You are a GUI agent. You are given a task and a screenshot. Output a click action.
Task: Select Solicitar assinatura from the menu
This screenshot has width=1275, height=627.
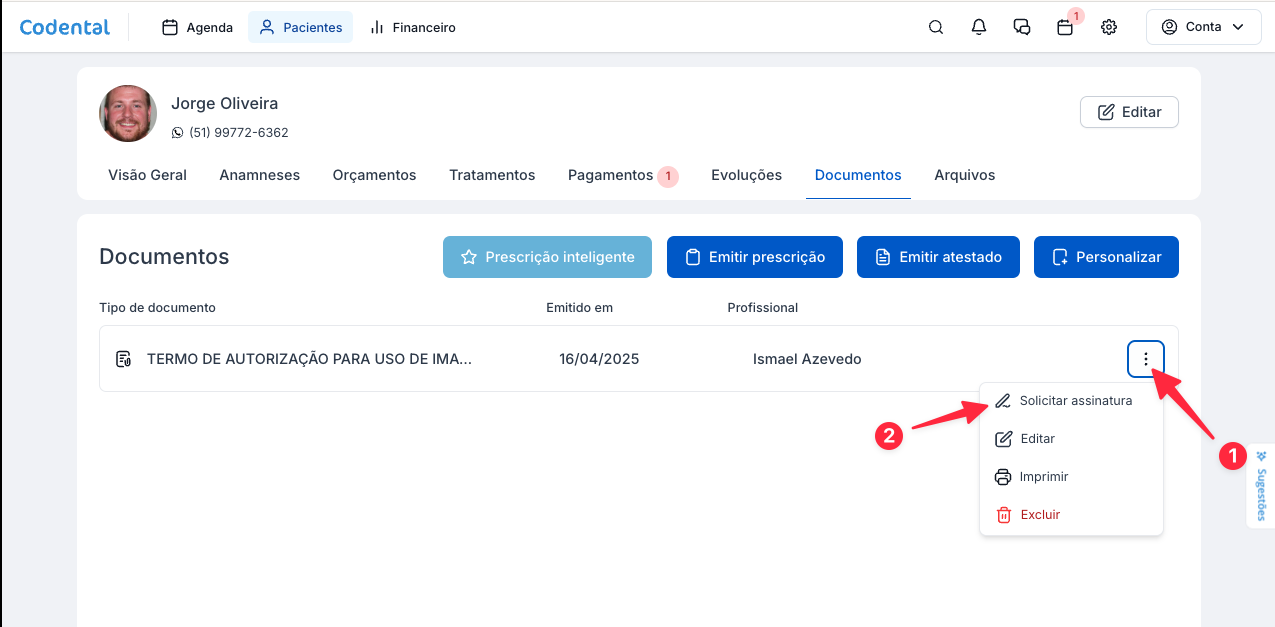(x=1074, y=401)
